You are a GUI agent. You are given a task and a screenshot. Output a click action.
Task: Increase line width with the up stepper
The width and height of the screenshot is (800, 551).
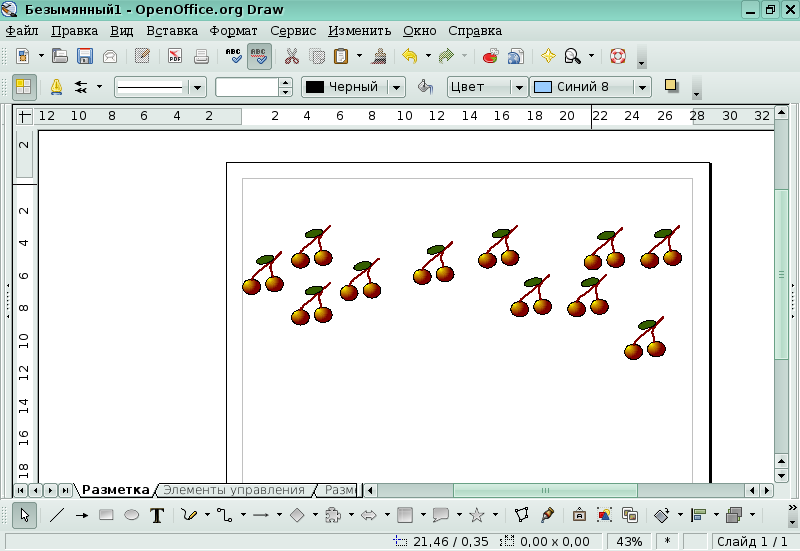pyautogui.click(x=286, y=83)
